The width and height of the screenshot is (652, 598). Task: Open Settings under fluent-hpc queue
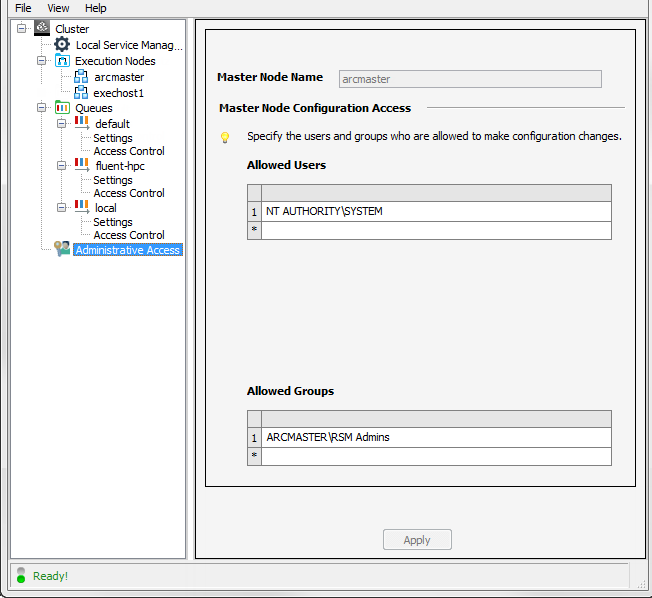point(113,180)
